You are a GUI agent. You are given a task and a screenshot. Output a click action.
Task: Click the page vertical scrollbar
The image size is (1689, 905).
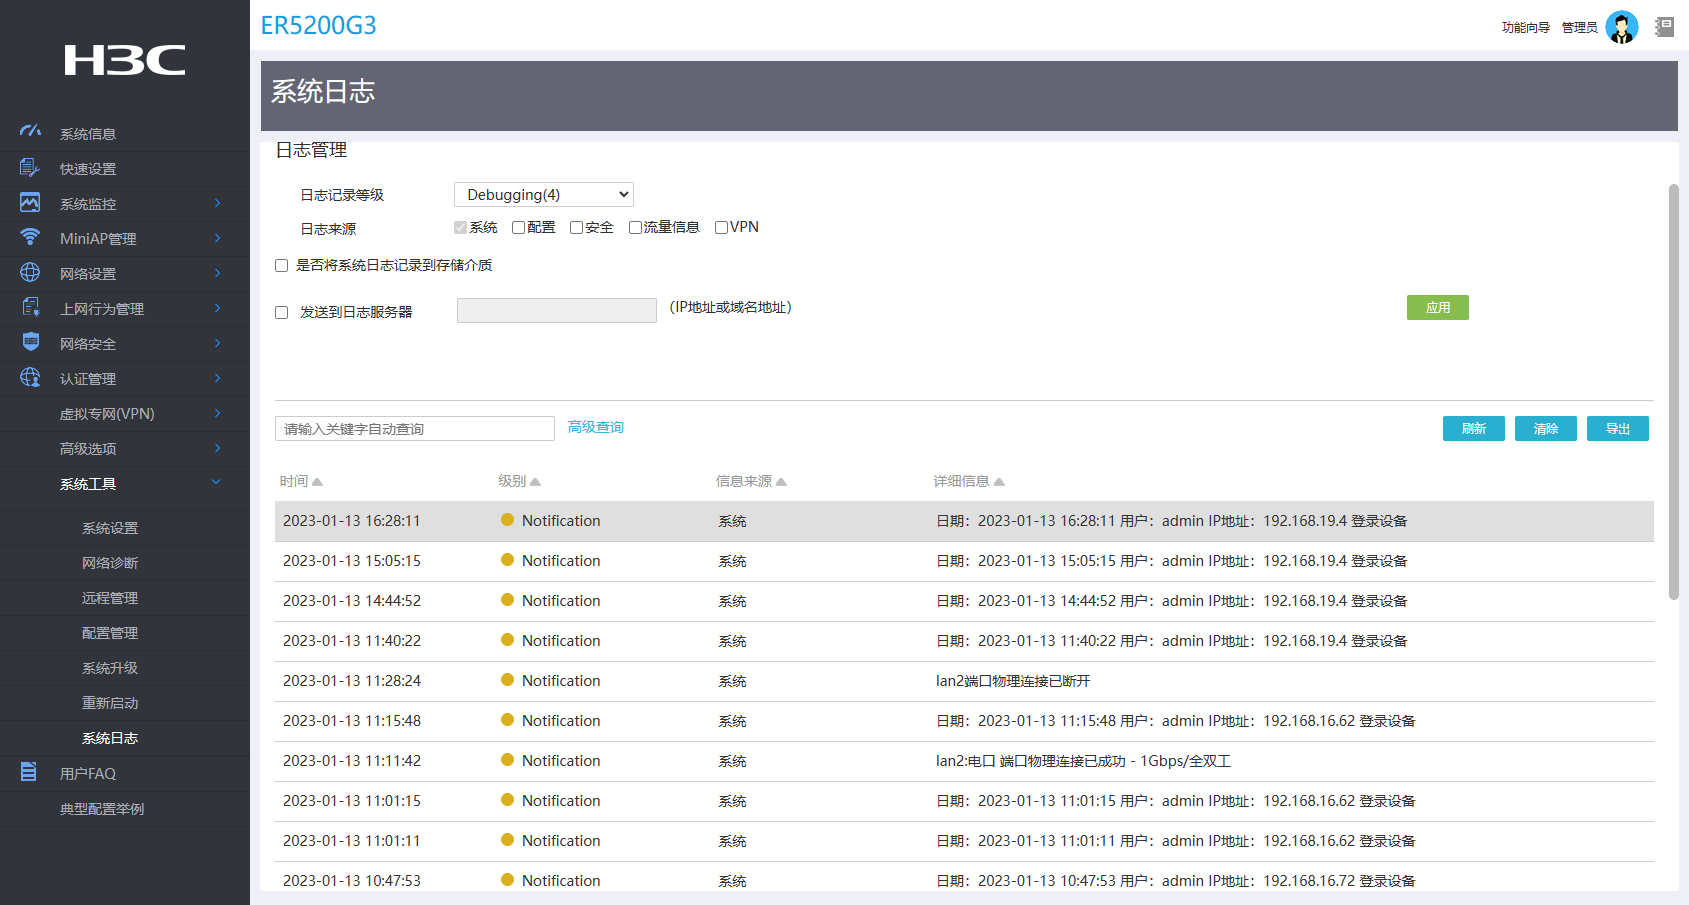click(1673, 392)
